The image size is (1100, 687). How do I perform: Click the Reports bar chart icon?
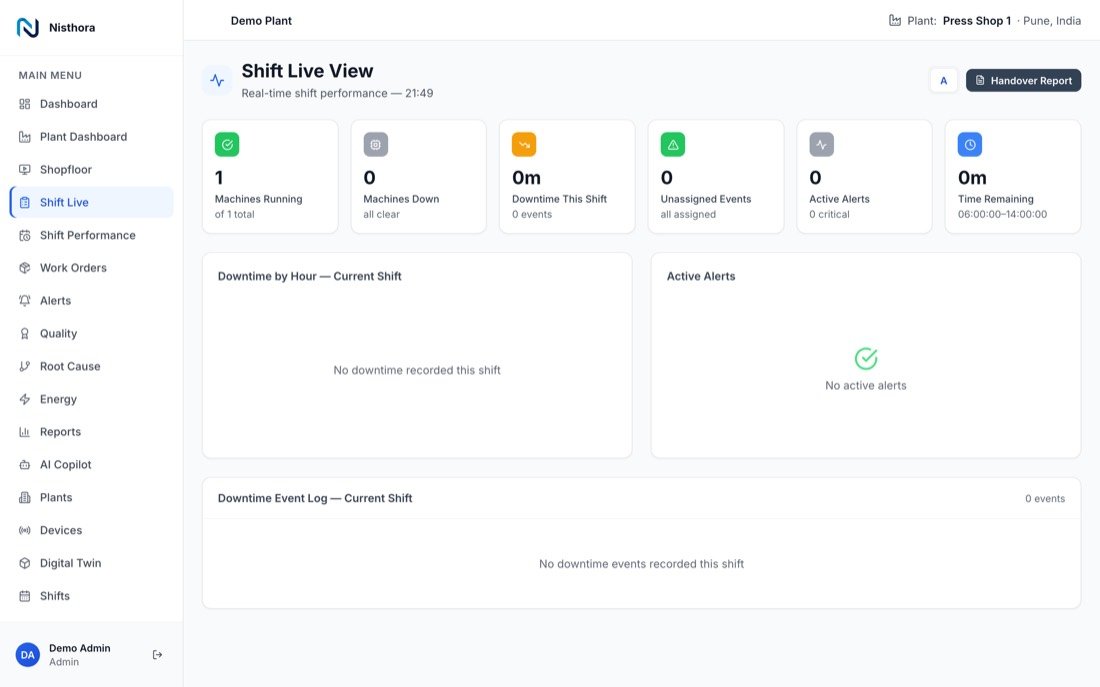pyautogui.click(x=25, y=432)
